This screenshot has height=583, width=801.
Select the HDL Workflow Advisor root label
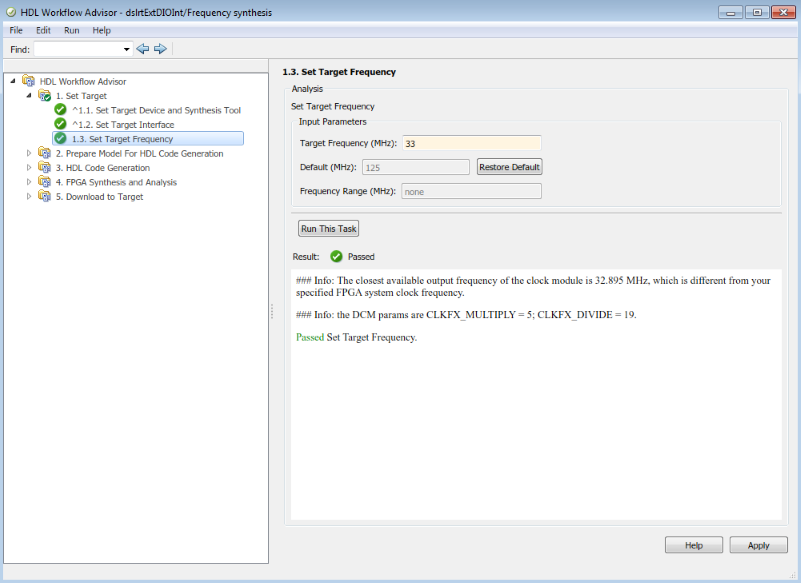pyautogui.click(x=83, y=82)
